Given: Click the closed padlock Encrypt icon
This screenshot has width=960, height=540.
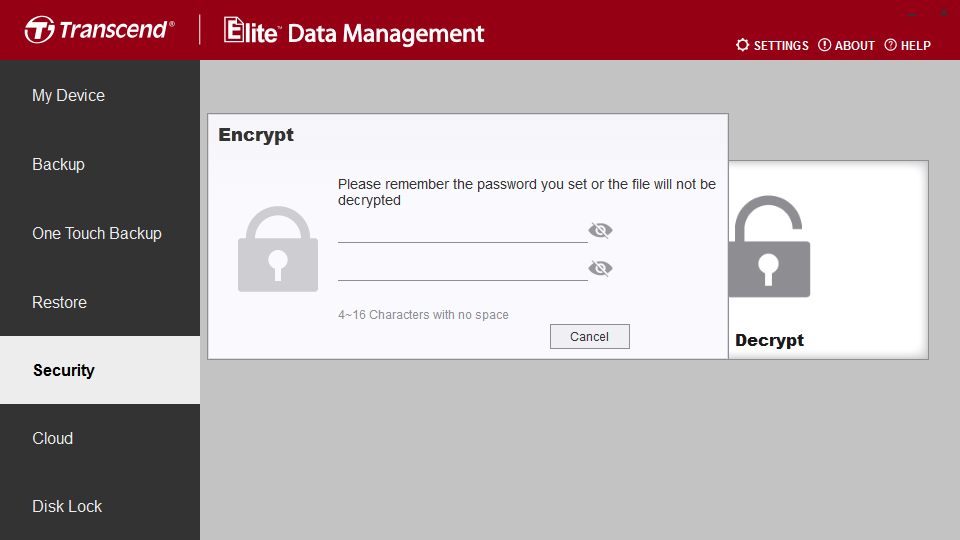Looking at the screenshot, I should [x=278, y=249].
